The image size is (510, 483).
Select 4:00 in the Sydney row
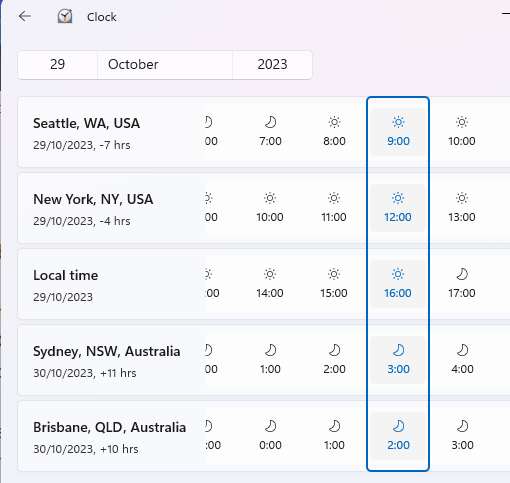pos(462,360)
